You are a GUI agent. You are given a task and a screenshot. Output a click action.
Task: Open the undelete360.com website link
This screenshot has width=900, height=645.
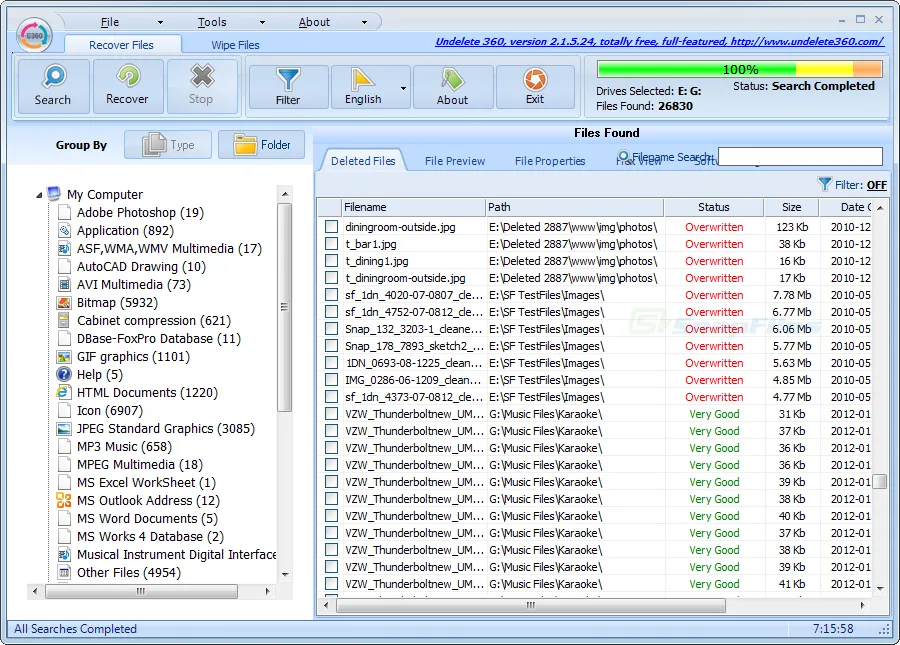[x=659, y=41]
